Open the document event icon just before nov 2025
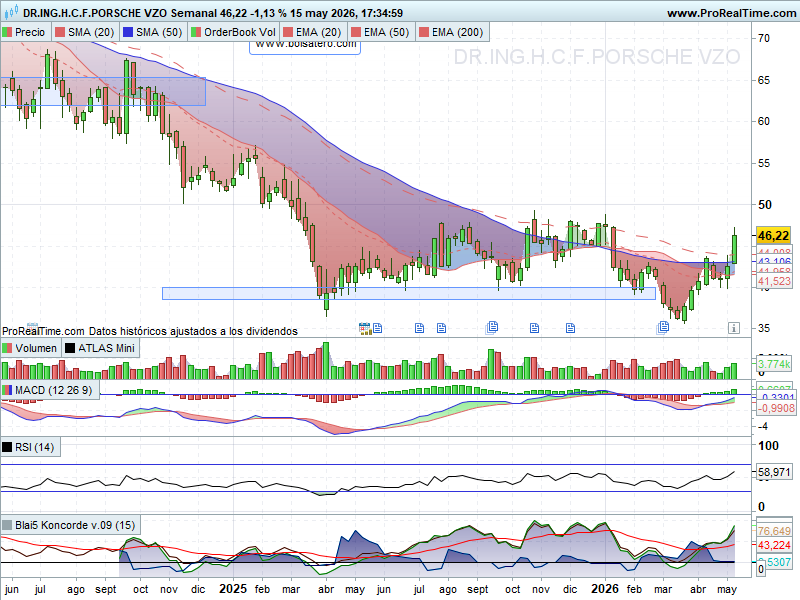 (x=534, y=328)
